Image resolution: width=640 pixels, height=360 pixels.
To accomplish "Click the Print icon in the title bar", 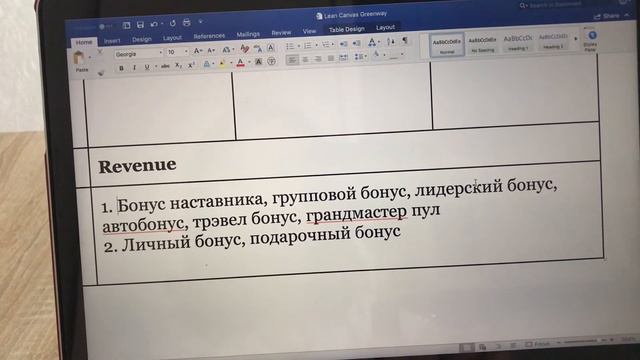I will 187,22.
